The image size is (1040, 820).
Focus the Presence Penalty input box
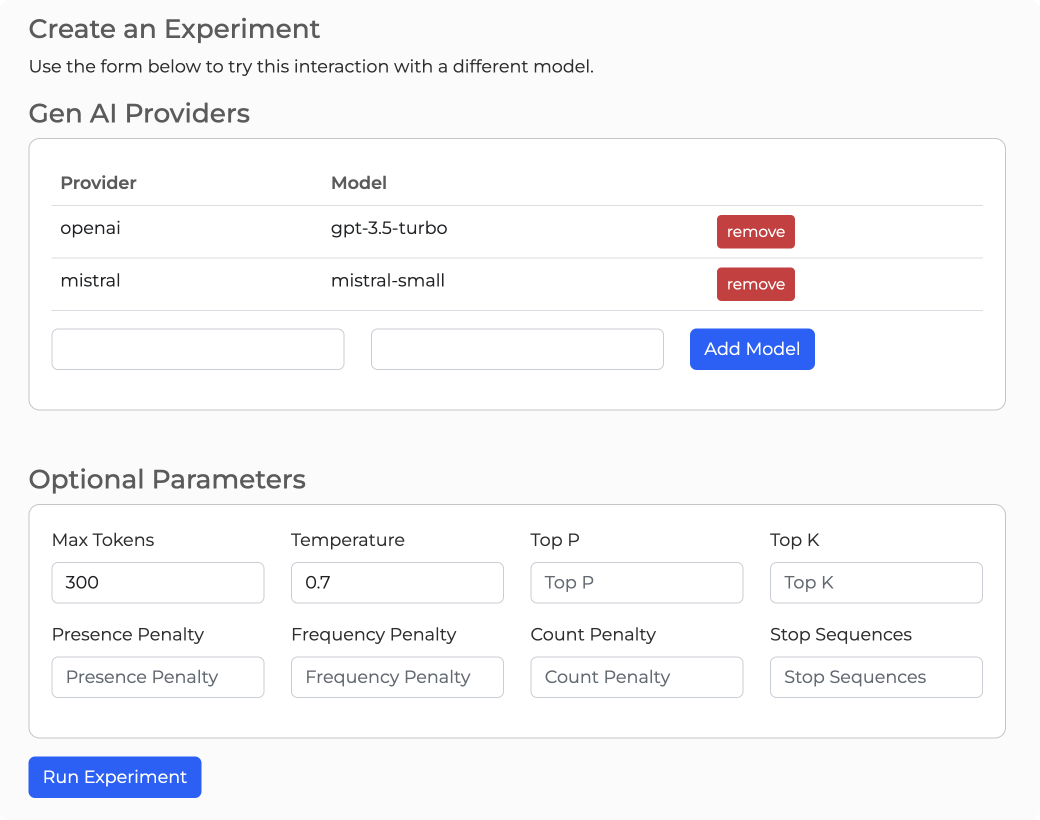click(x=158, y=677)
